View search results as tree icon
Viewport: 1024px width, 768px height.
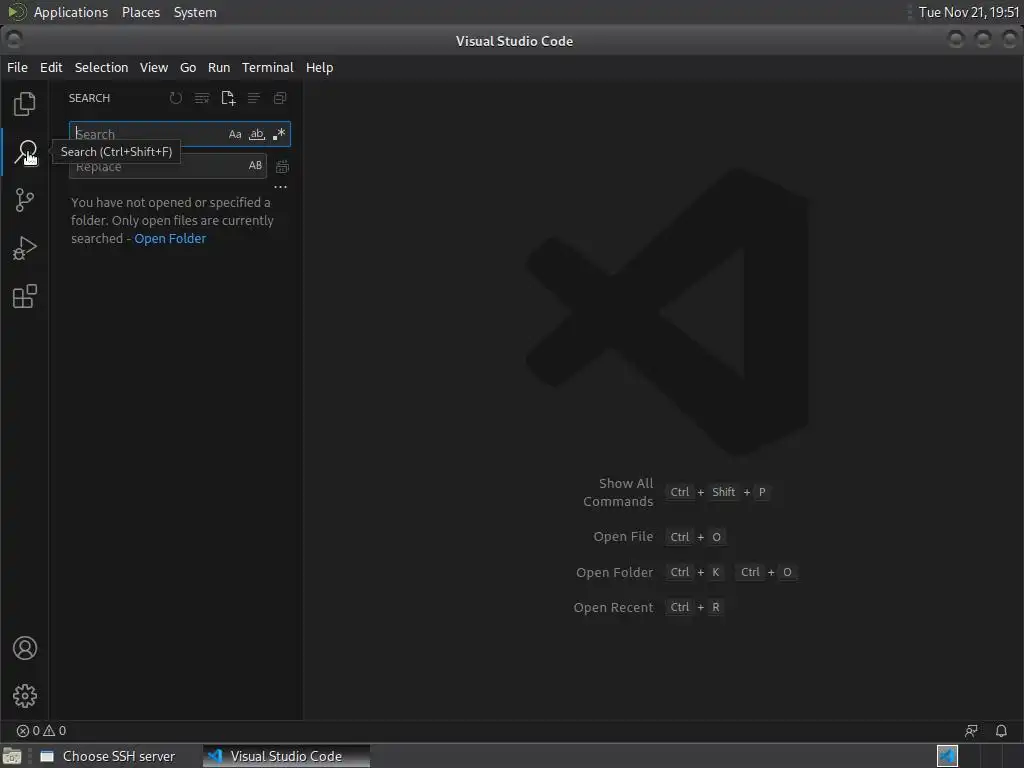coord(253,98)
